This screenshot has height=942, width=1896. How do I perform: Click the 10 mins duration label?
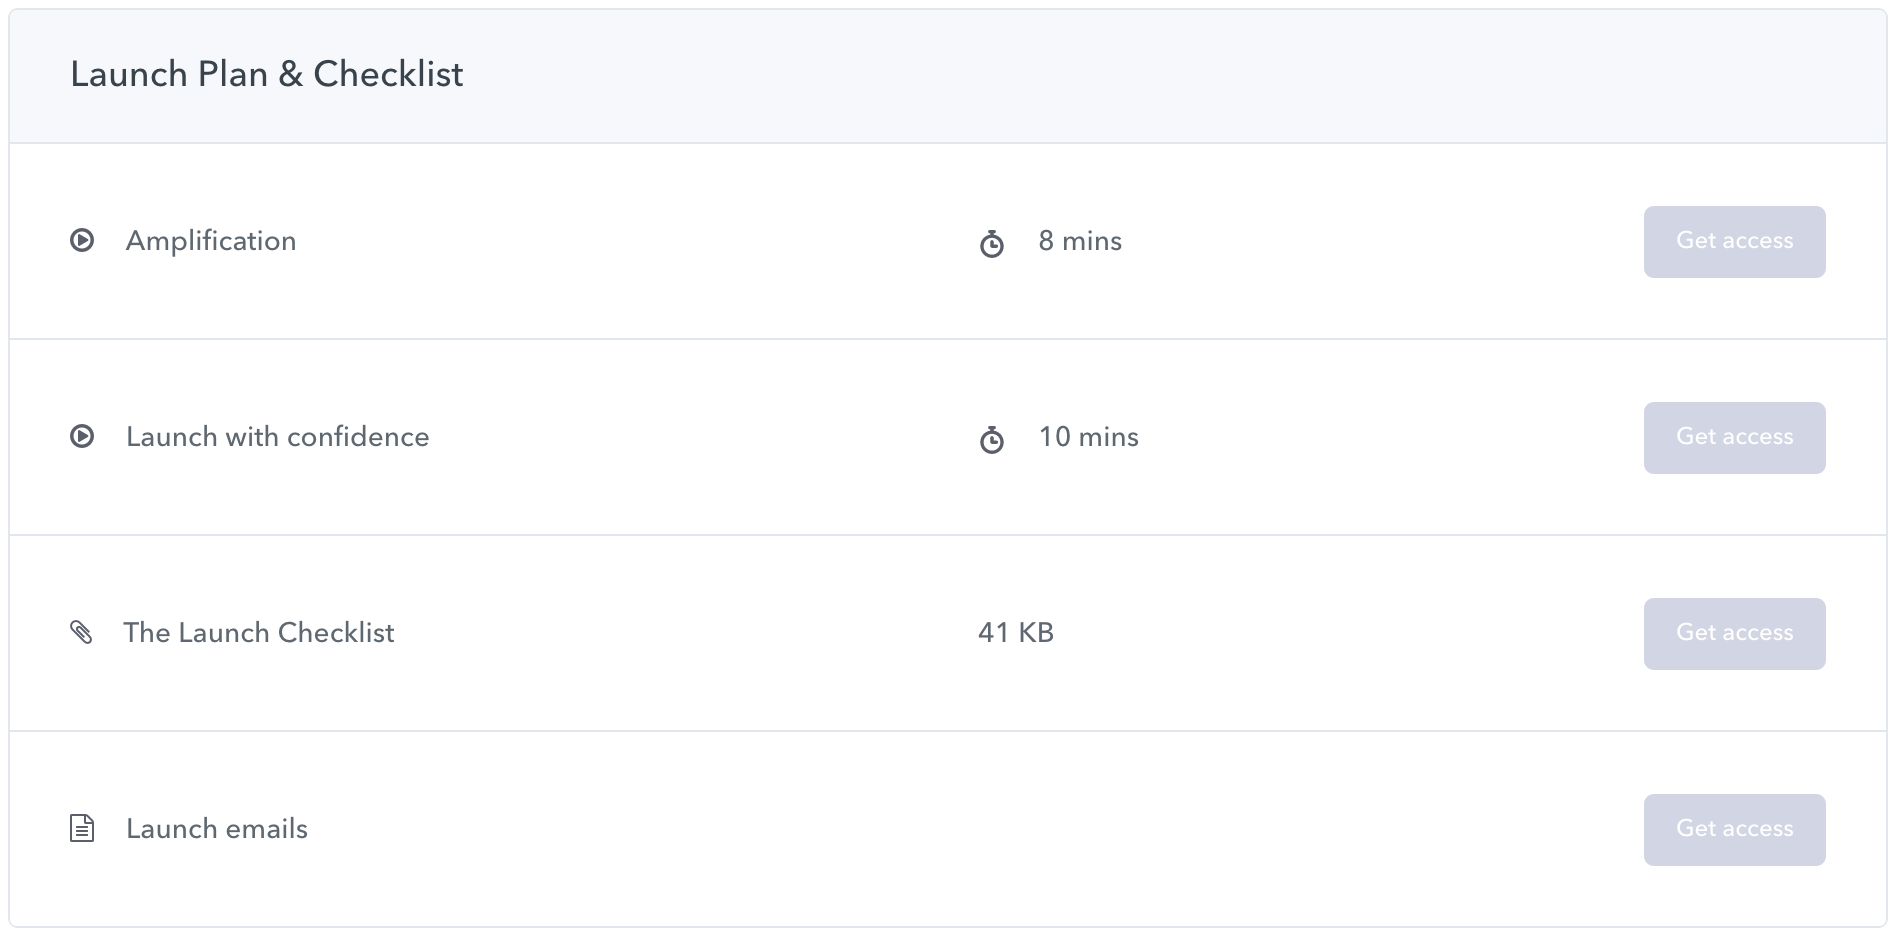(x=1089, y=437)
